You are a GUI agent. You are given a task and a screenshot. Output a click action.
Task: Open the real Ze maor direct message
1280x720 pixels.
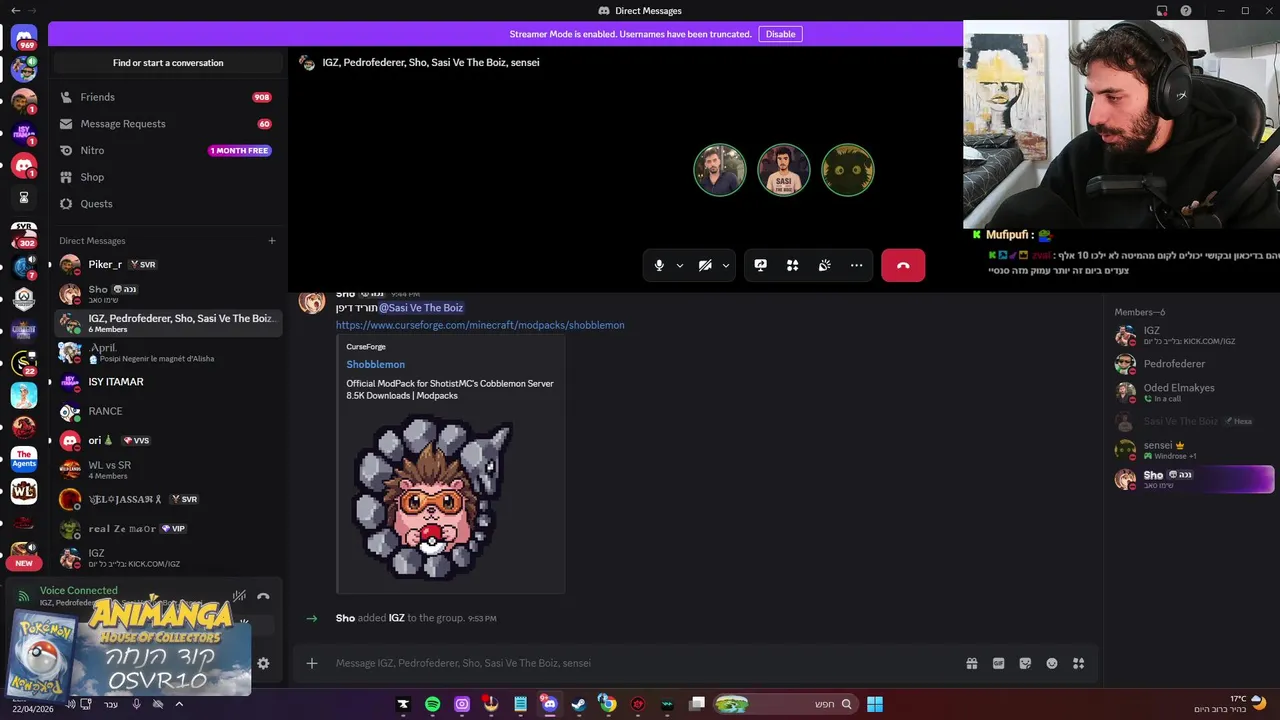click(x=167, y=529)
